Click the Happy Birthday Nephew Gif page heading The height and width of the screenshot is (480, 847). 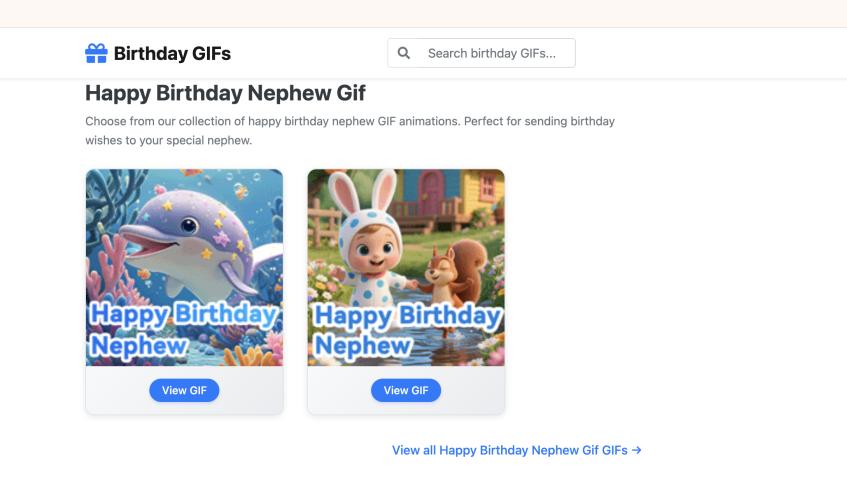tap(225, 93)
